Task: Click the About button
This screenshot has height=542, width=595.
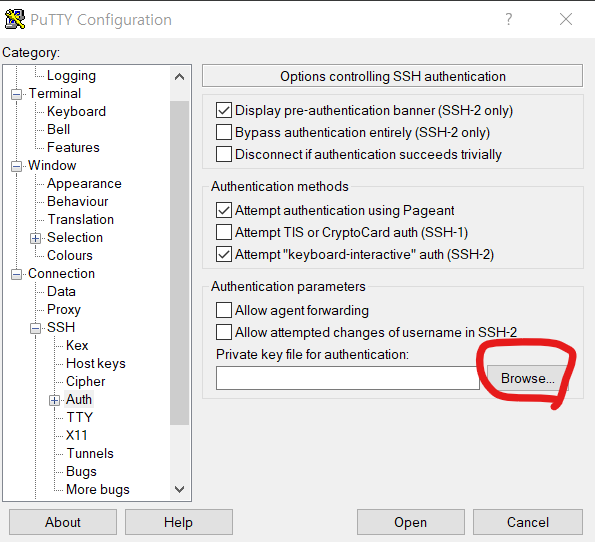Action: tap(63, 522)
